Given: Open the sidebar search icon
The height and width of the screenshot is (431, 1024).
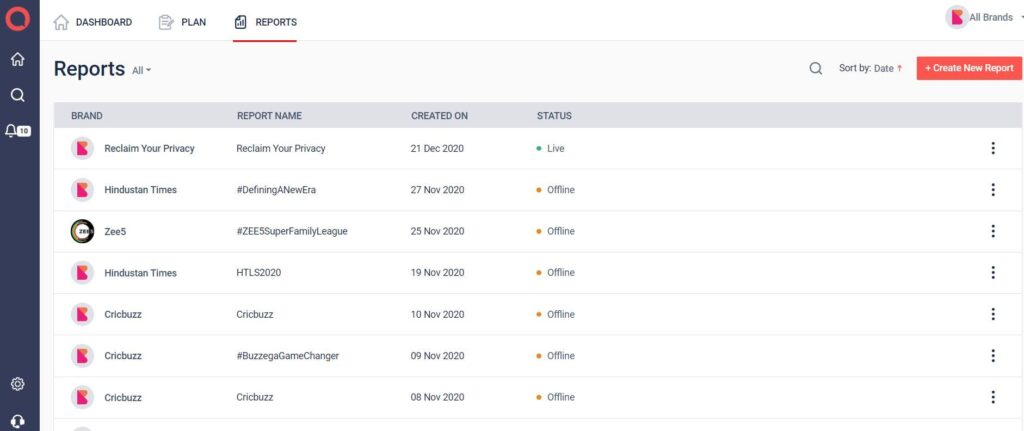Looking at the screenshot, I should pyautogui.click(x=18, y=95).
